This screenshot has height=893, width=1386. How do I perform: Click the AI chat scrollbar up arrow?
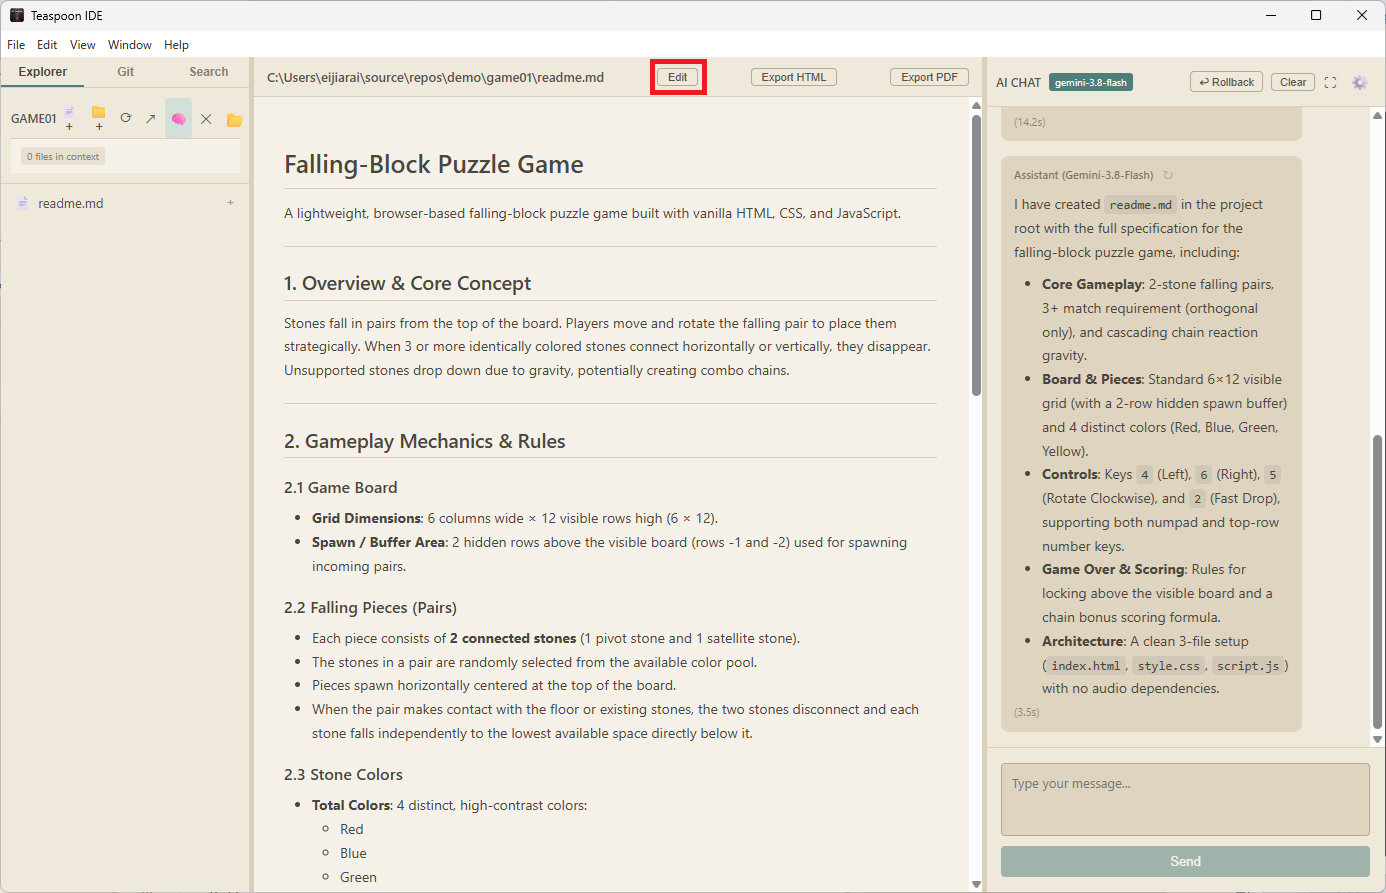pos(1377,114)
